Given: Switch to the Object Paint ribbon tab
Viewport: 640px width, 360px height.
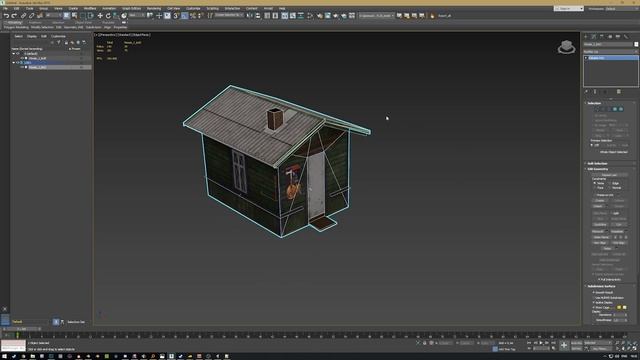Looking at the screenshot, I should [83, 22].
